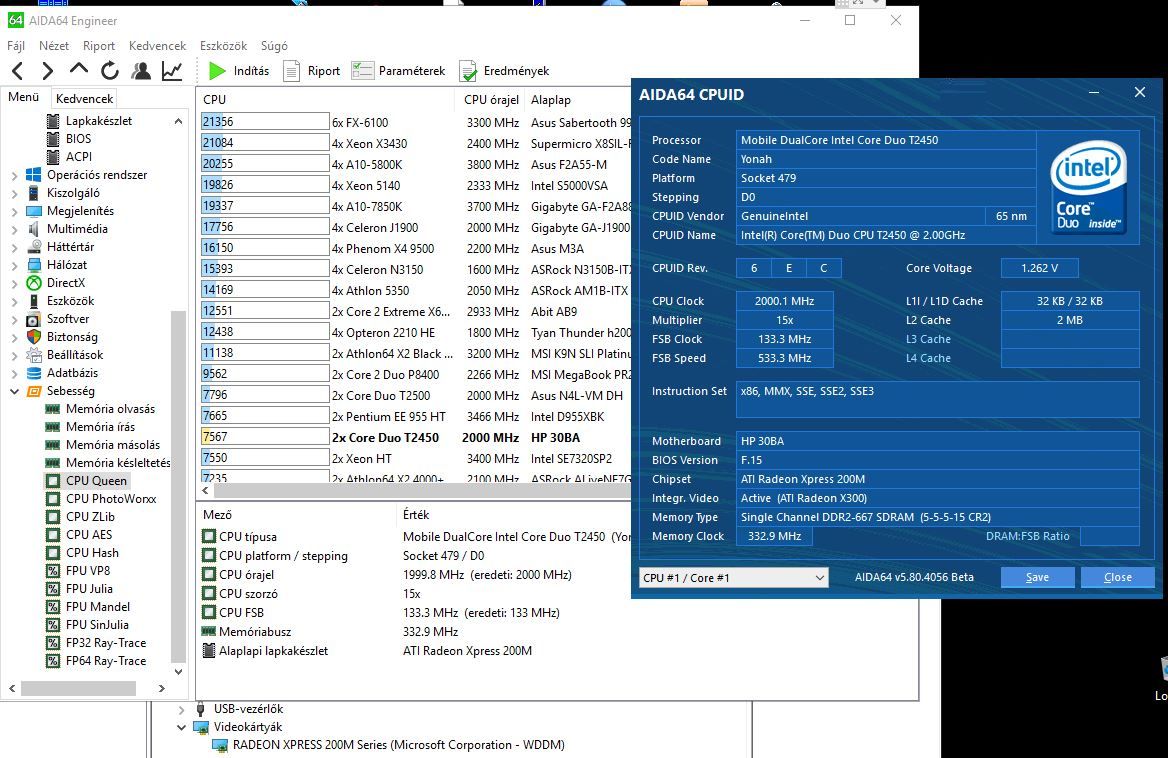The height and width of the screenshot is (758, 1168).
Task: Click the CPU column header
Action: (x=325, y=99)
